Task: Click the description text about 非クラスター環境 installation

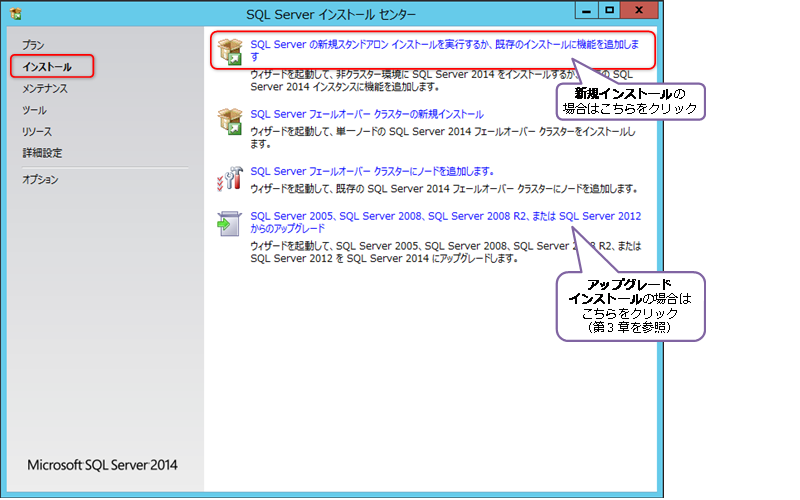Action: point(441,81)
